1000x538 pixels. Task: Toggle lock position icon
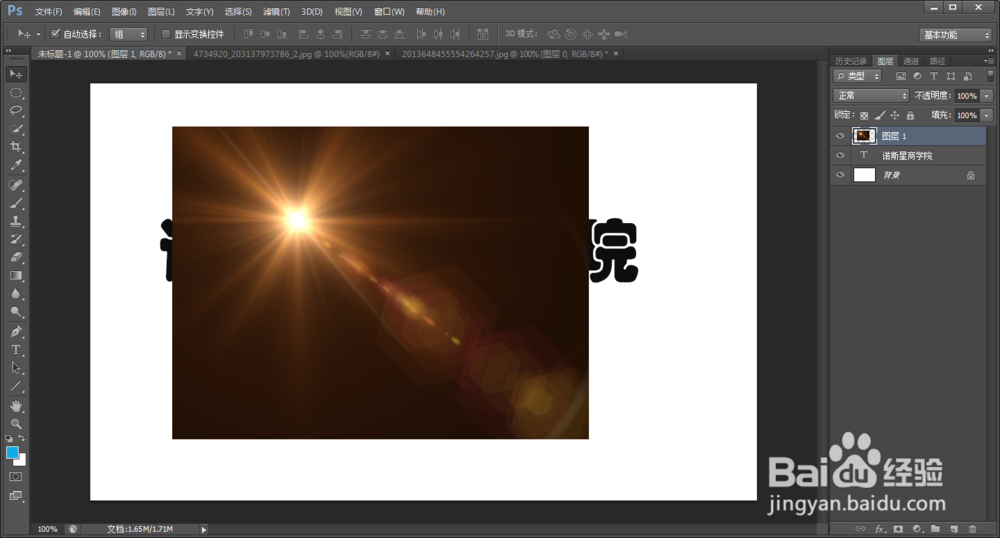click(x=895, y=115)
